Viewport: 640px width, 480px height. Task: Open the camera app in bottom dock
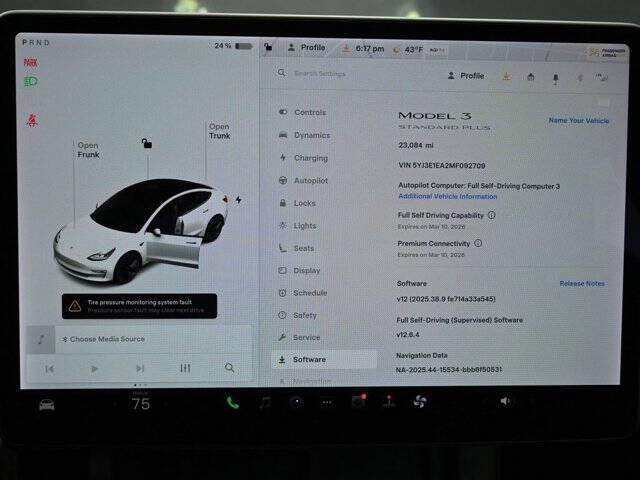point(296,402)
